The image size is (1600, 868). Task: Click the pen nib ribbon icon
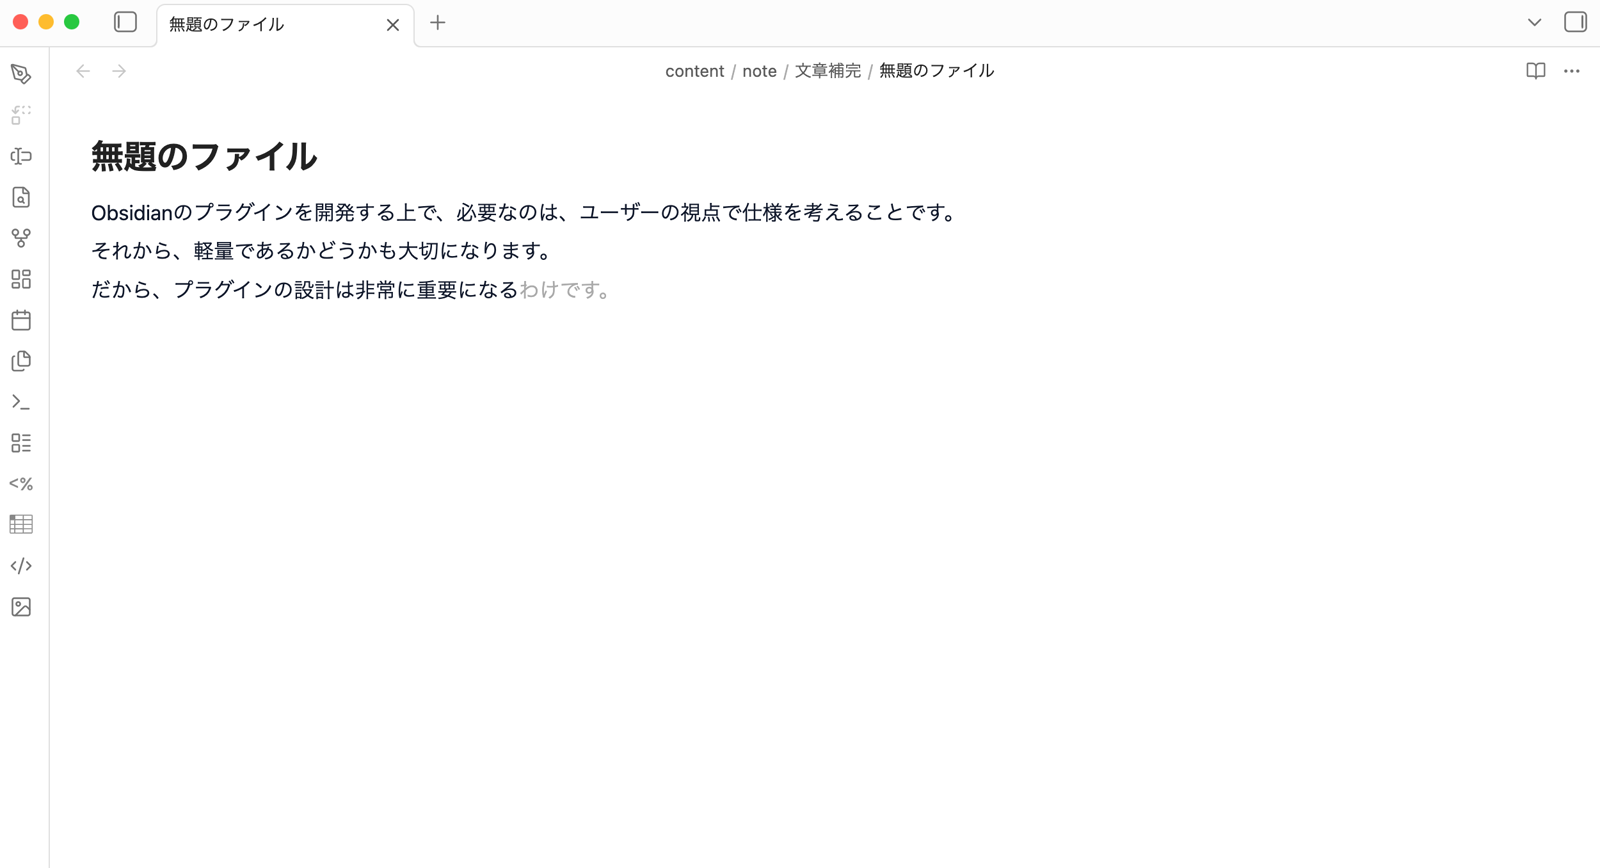click(x=21, y=74)
